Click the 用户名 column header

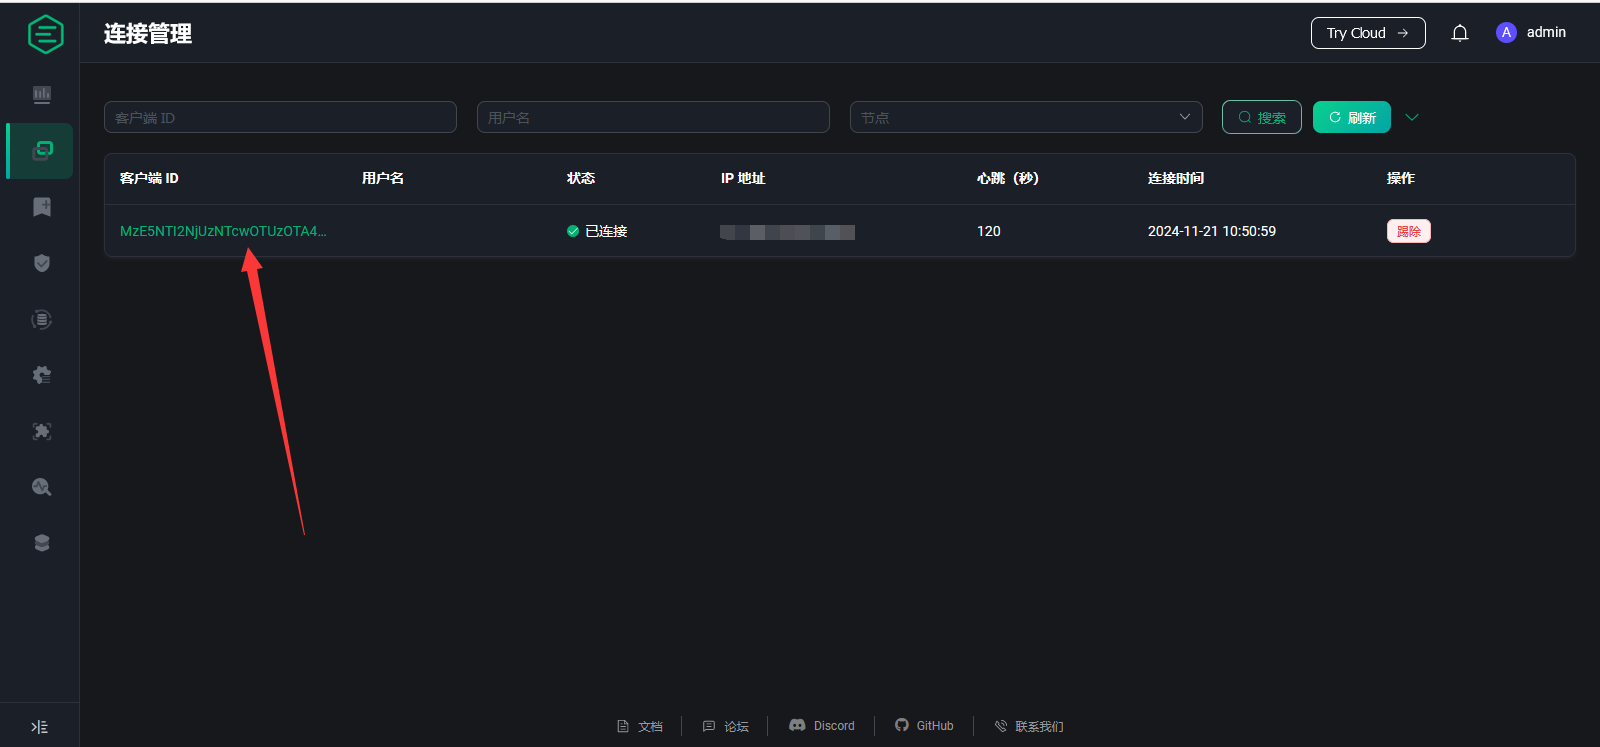pyautogui.click(x=383, y=178)
